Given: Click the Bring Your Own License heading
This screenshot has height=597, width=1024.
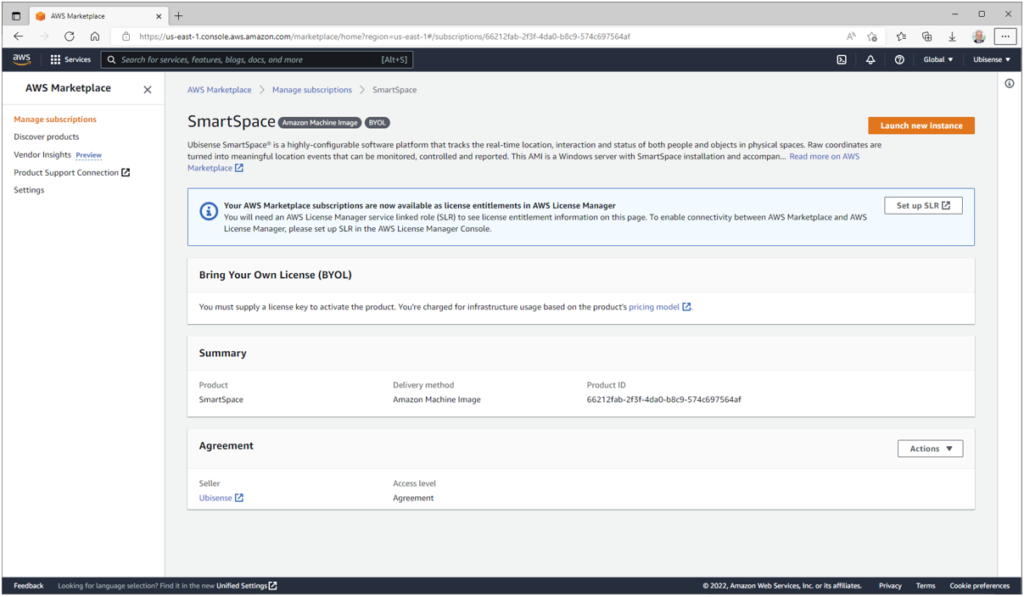Looking at the screenshot, I should coord(276,275).
